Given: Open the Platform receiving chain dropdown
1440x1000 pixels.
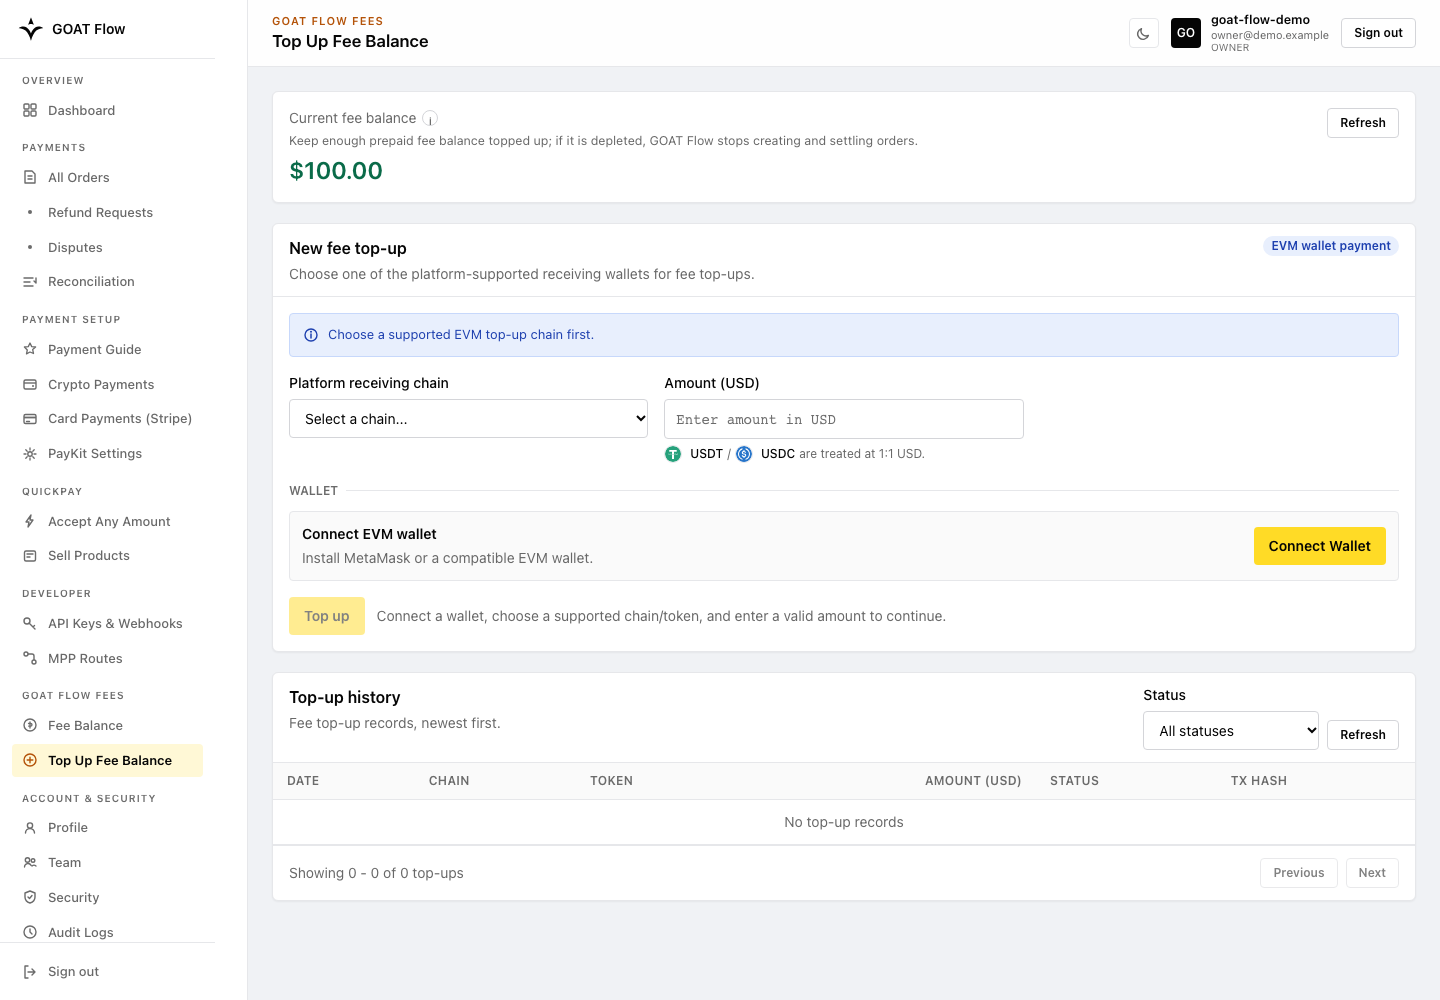Looking at the screenshot, I should (469, 419).
